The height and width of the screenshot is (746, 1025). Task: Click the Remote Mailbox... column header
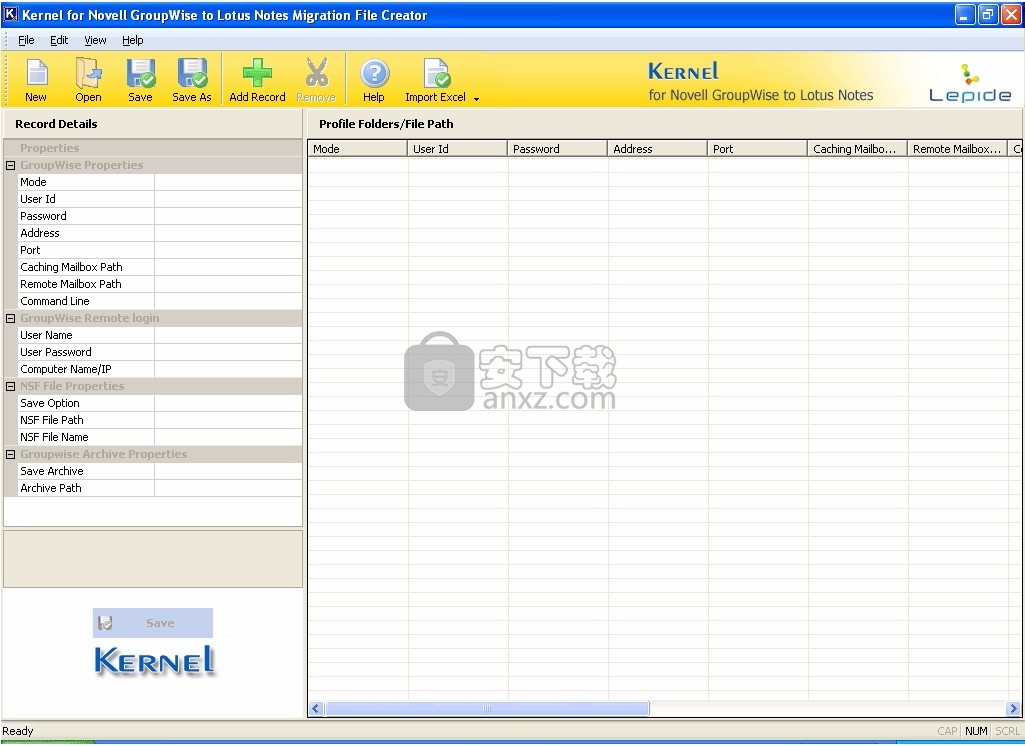[958, 149]
